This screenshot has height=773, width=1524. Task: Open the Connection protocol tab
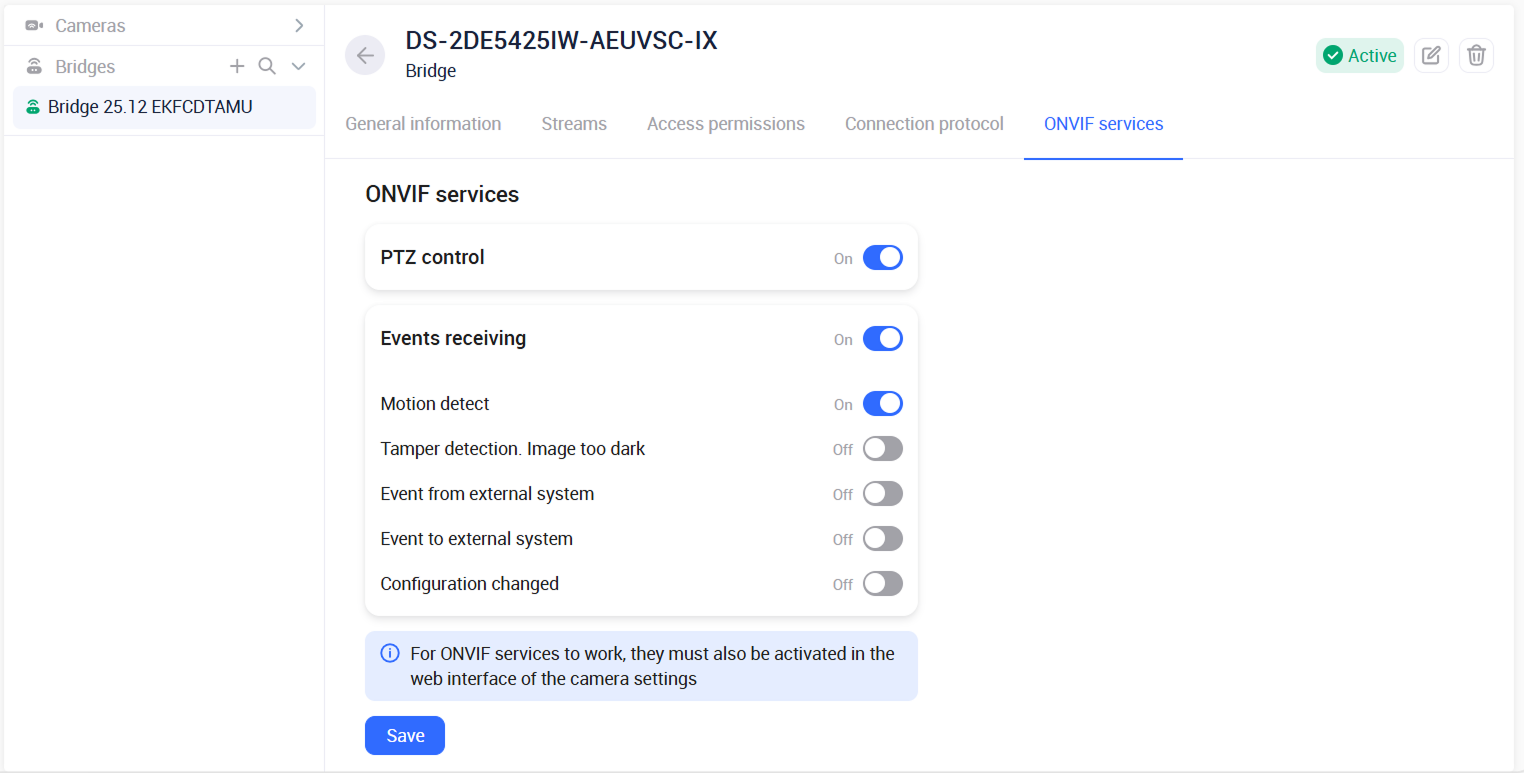pyautogui.click(x=924, y=124)
